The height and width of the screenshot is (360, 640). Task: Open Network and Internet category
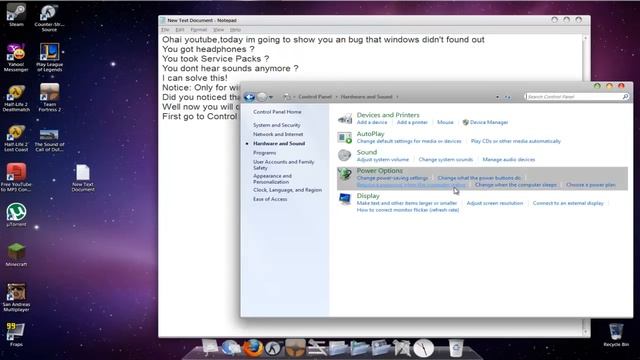(278, 134)
